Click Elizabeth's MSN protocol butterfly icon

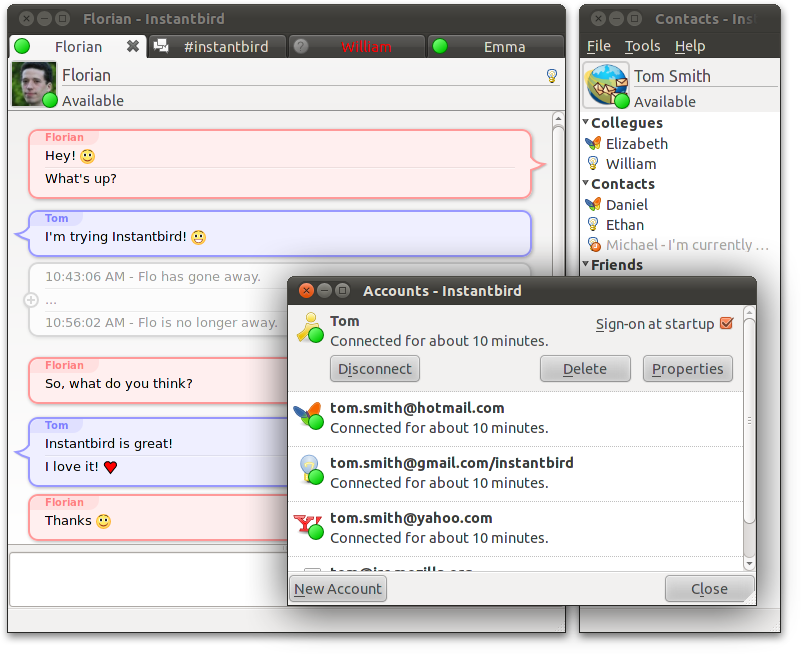[595, 143]
